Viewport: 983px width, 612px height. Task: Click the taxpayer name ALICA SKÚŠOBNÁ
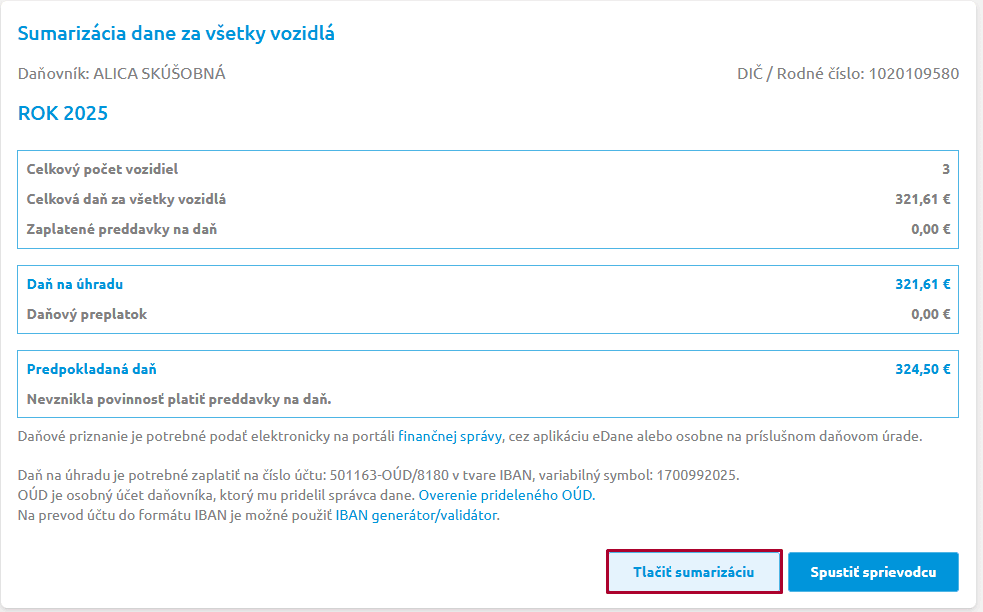click(159, 74)
